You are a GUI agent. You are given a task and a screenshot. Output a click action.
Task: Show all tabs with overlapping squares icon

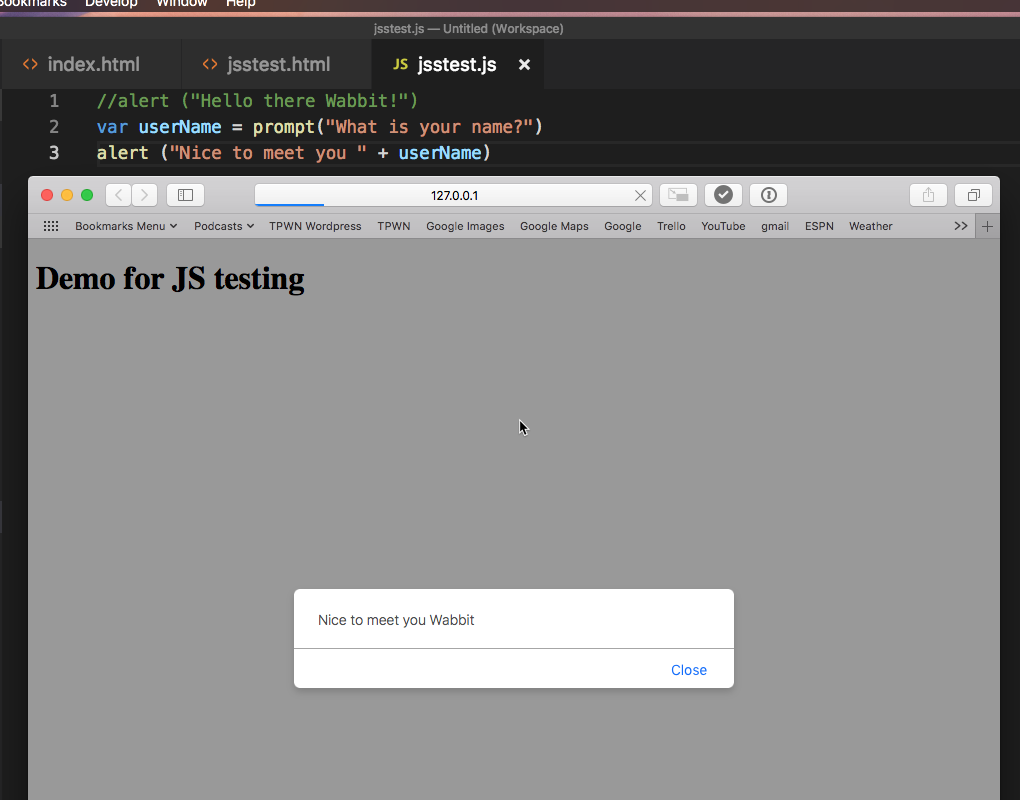(973, 195)
